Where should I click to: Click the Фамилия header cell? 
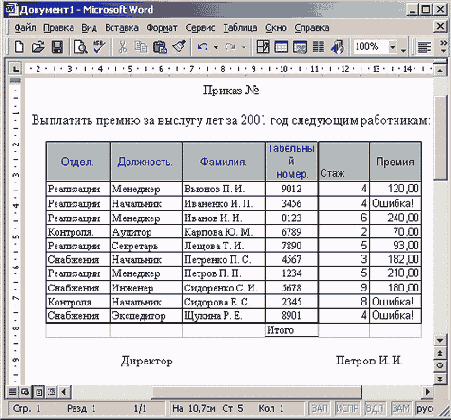tap(224, 162)
